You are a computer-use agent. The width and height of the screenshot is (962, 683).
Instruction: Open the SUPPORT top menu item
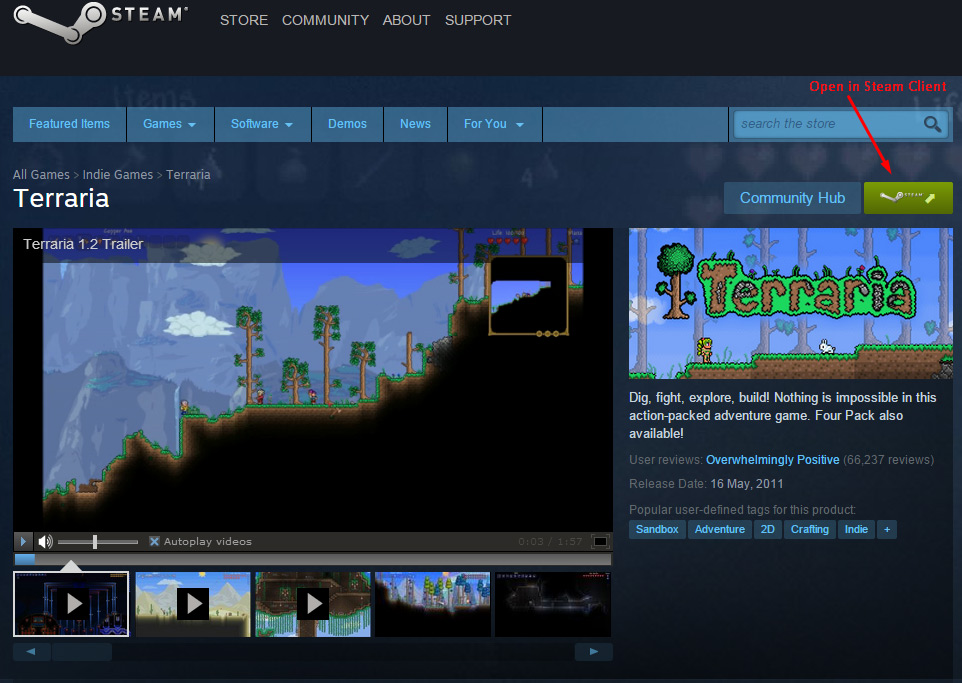pos(477,20)
